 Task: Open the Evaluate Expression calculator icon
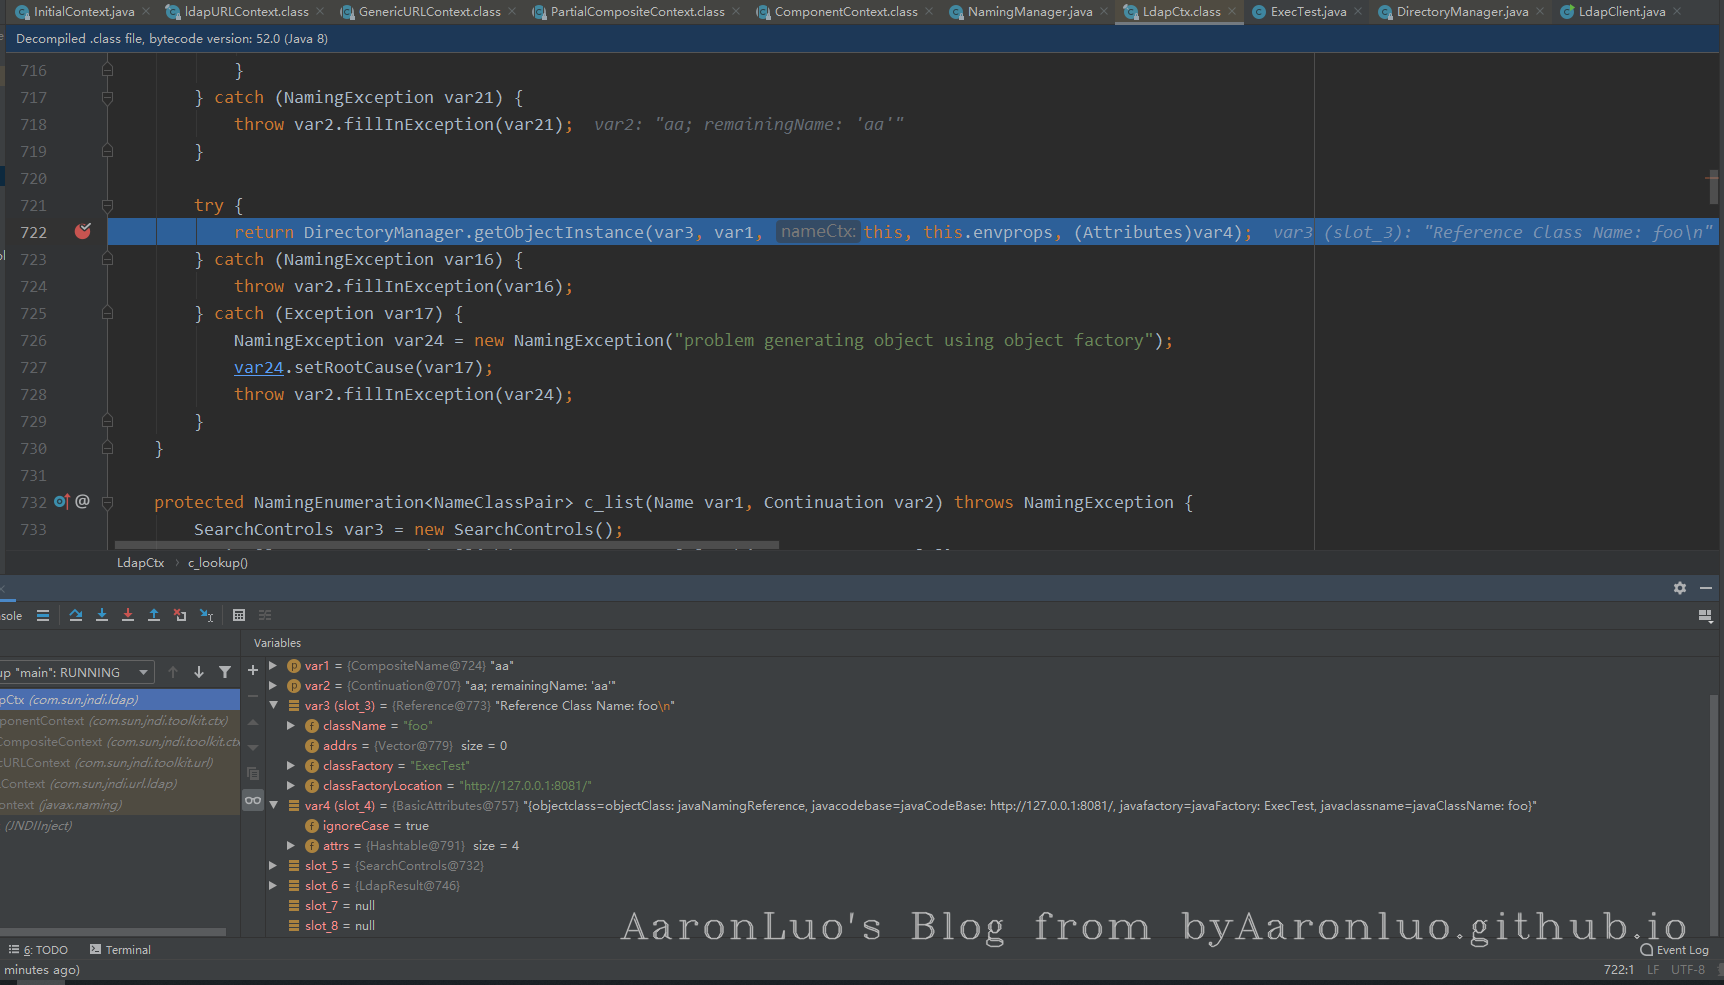tap(239, 615)
